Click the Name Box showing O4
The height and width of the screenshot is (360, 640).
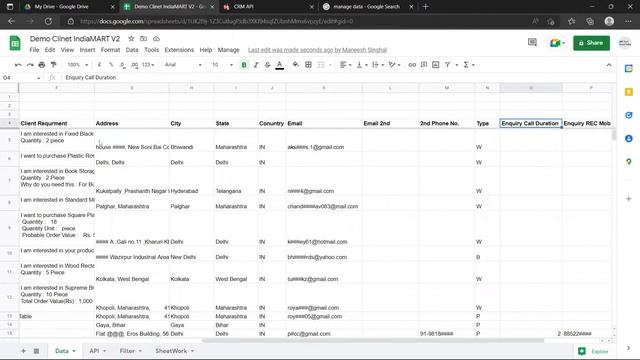[21, 78]
